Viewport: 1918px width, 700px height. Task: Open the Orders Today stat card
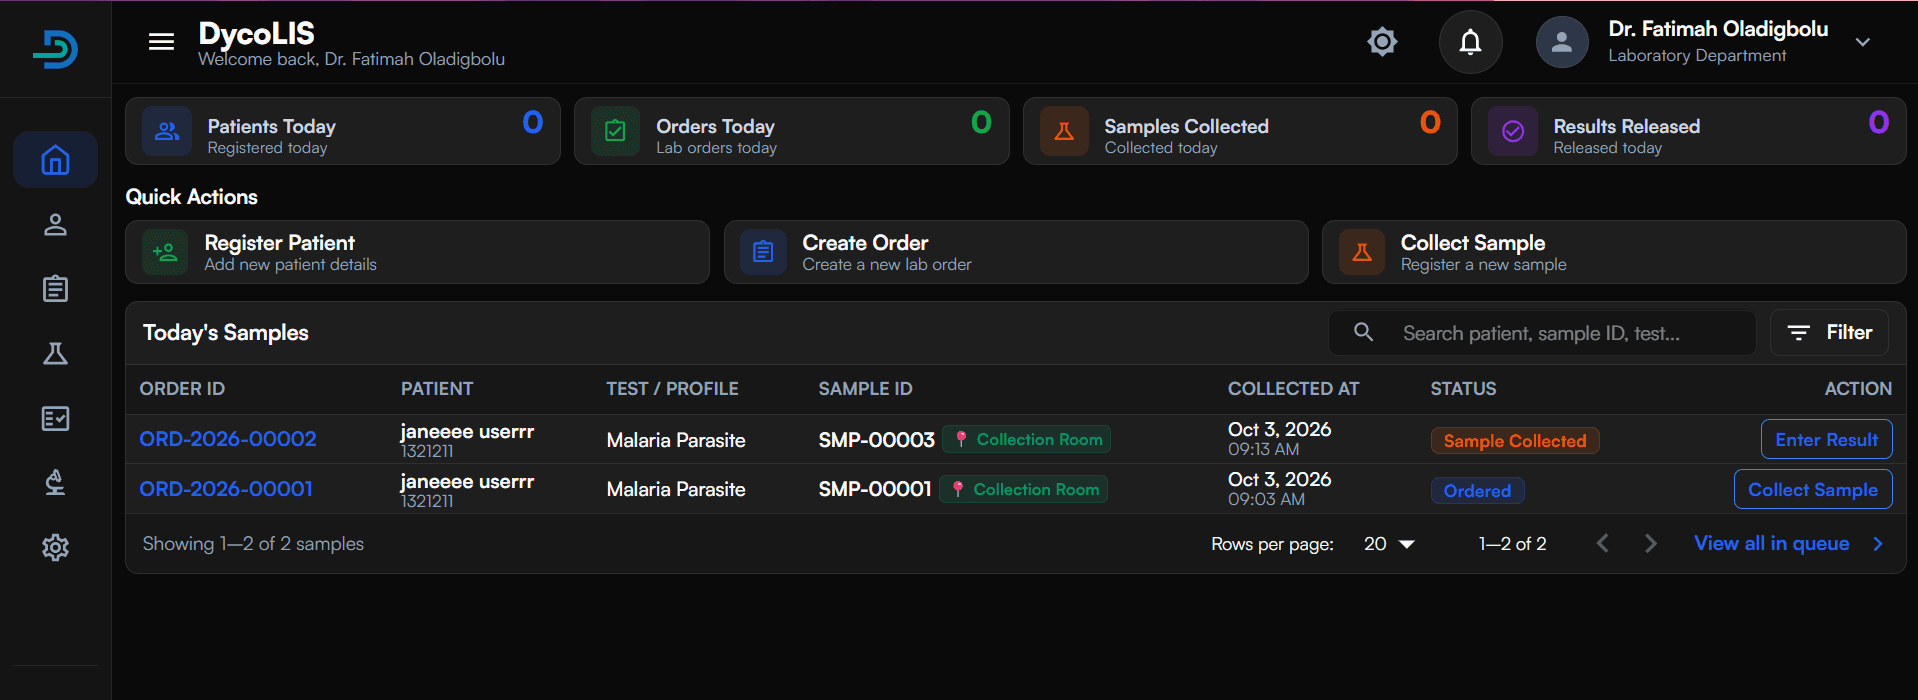coord(792,131)
